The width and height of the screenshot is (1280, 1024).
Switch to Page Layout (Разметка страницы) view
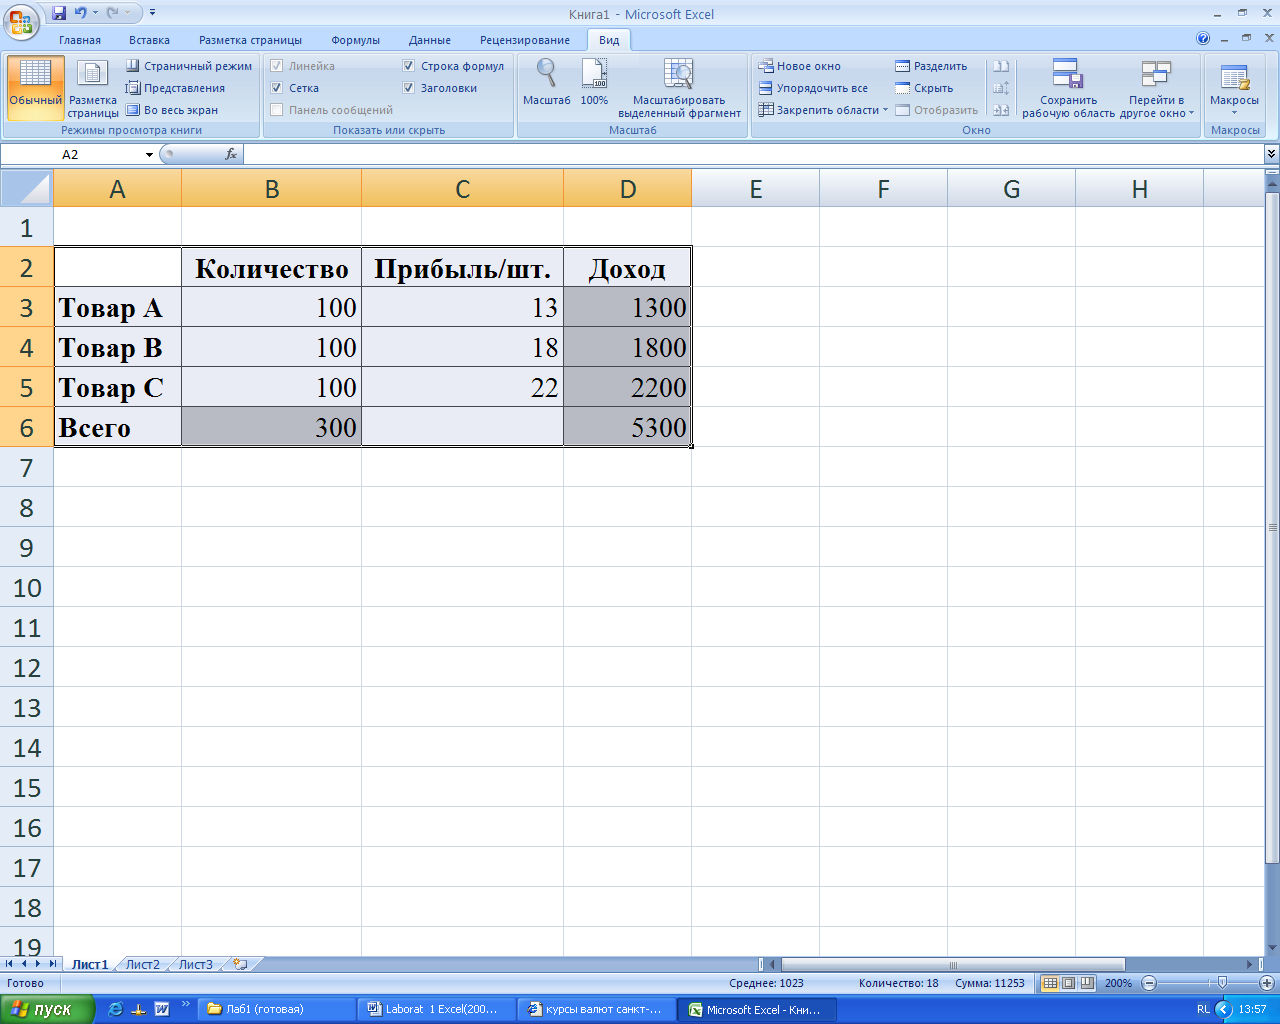93,88
